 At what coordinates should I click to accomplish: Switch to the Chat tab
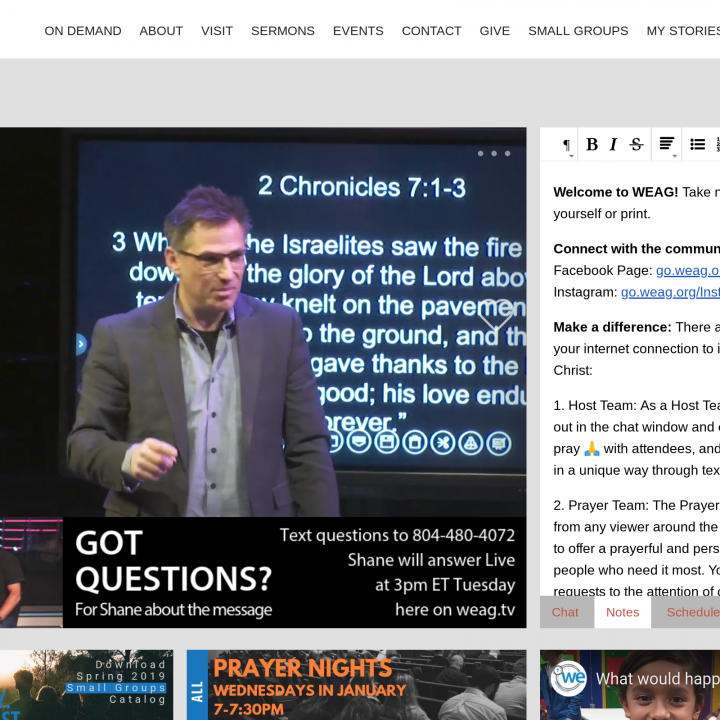565,612
